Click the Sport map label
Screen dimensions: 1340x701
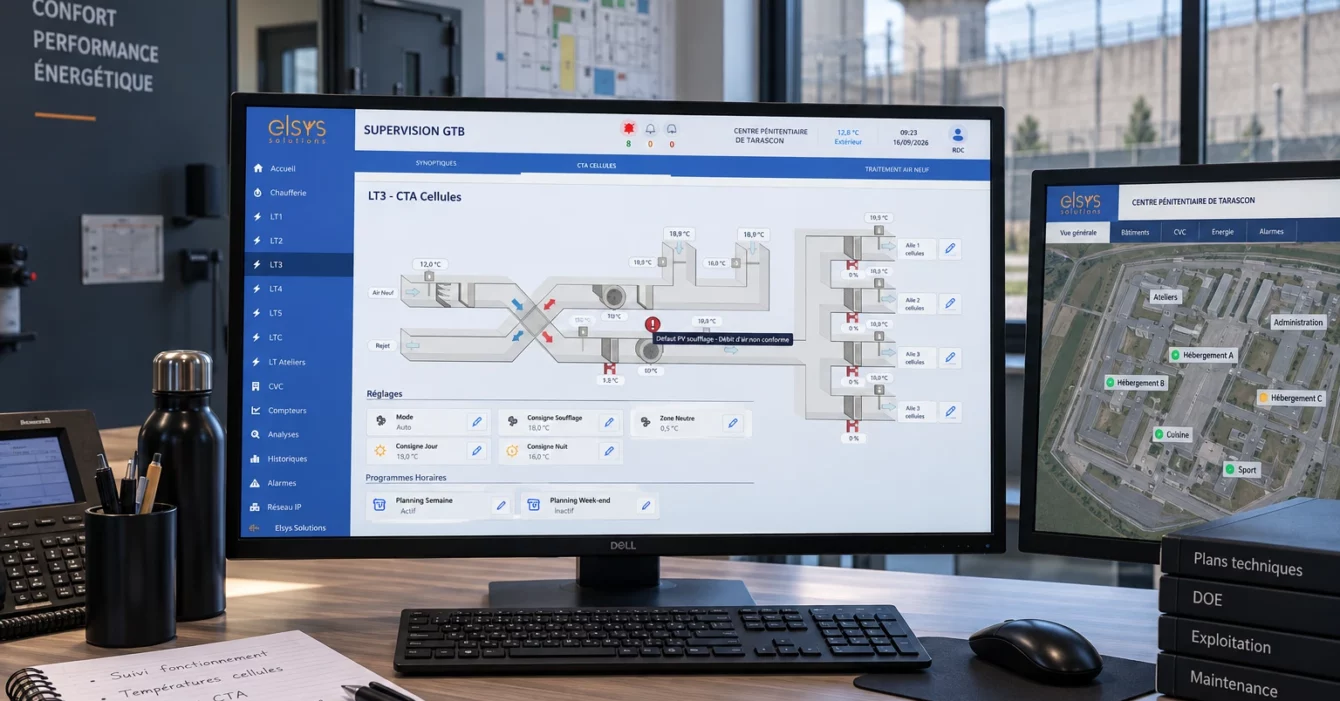1242,469
